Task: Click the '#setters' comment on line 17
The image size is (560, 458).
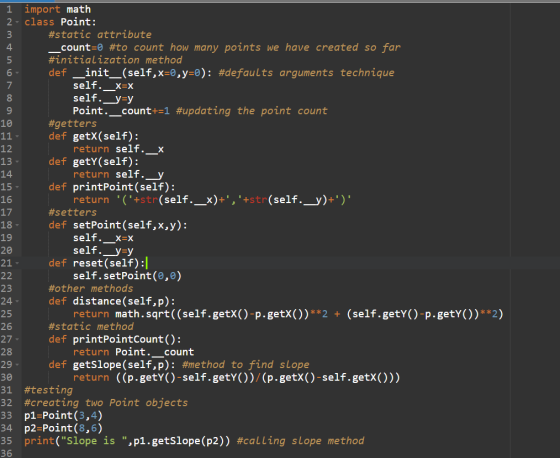Action: point(72,213)
